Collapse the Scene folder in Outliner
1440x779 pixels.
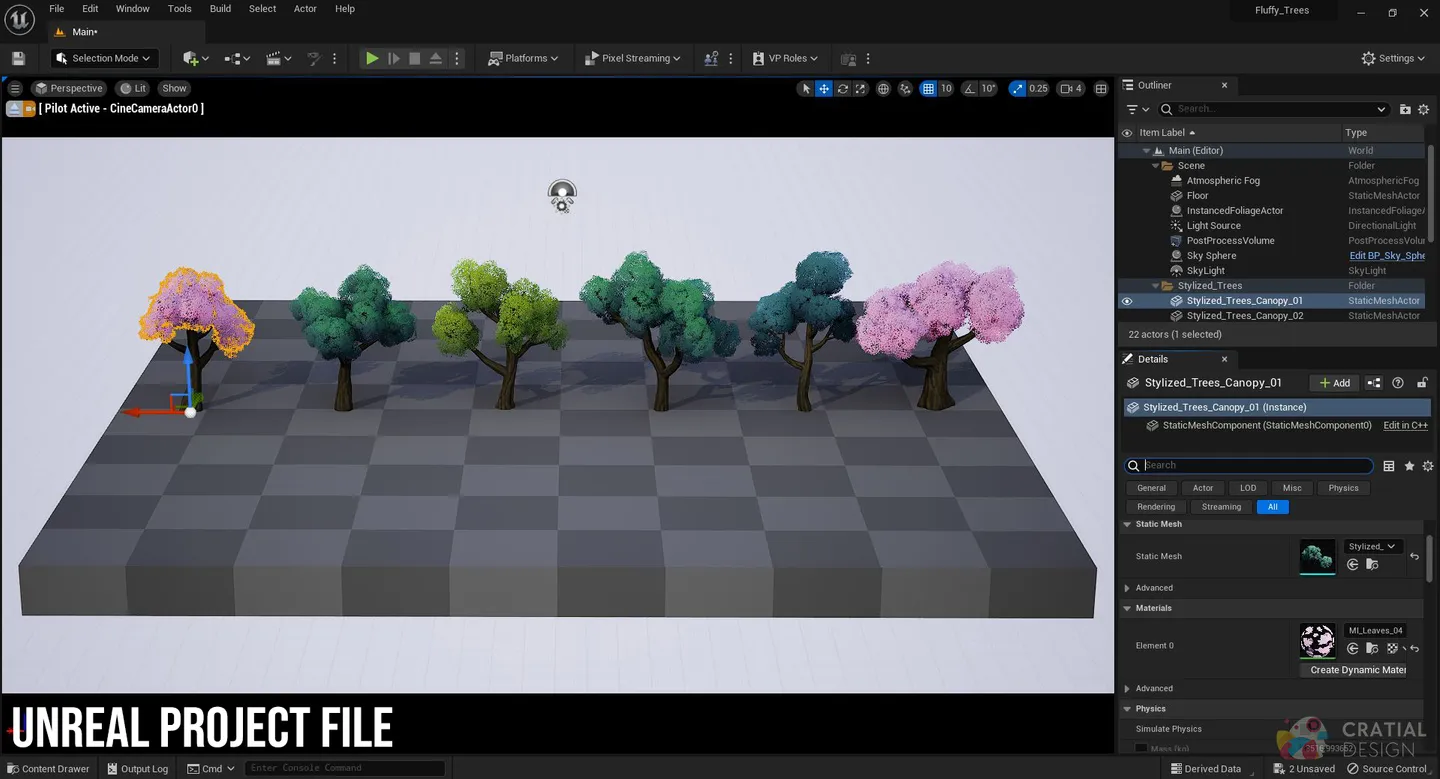click(1156, 166)
